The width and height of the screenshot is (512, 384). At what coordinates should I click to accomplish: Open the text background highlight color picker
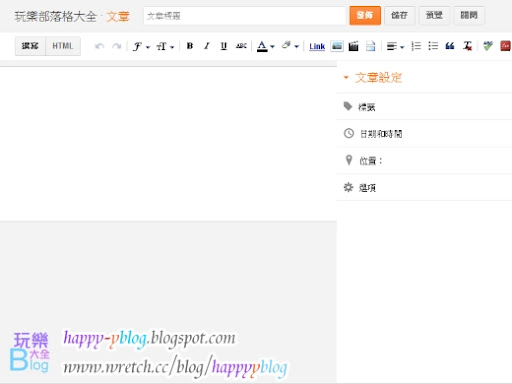[290, 46]
